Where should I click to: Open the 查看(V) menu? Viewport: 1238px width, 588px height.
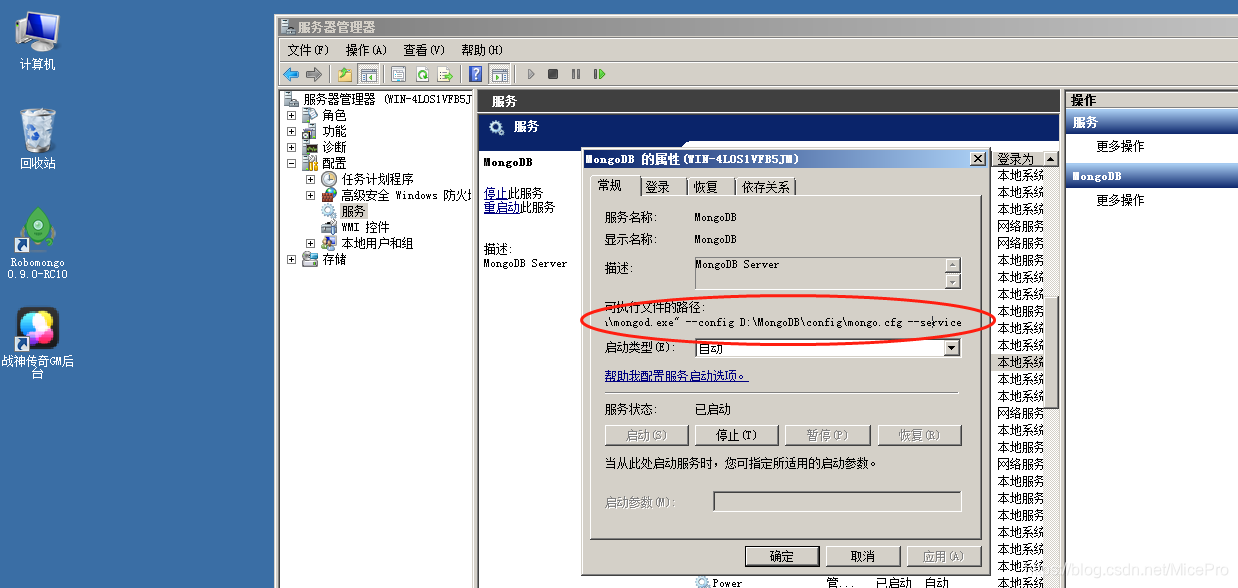424,50
